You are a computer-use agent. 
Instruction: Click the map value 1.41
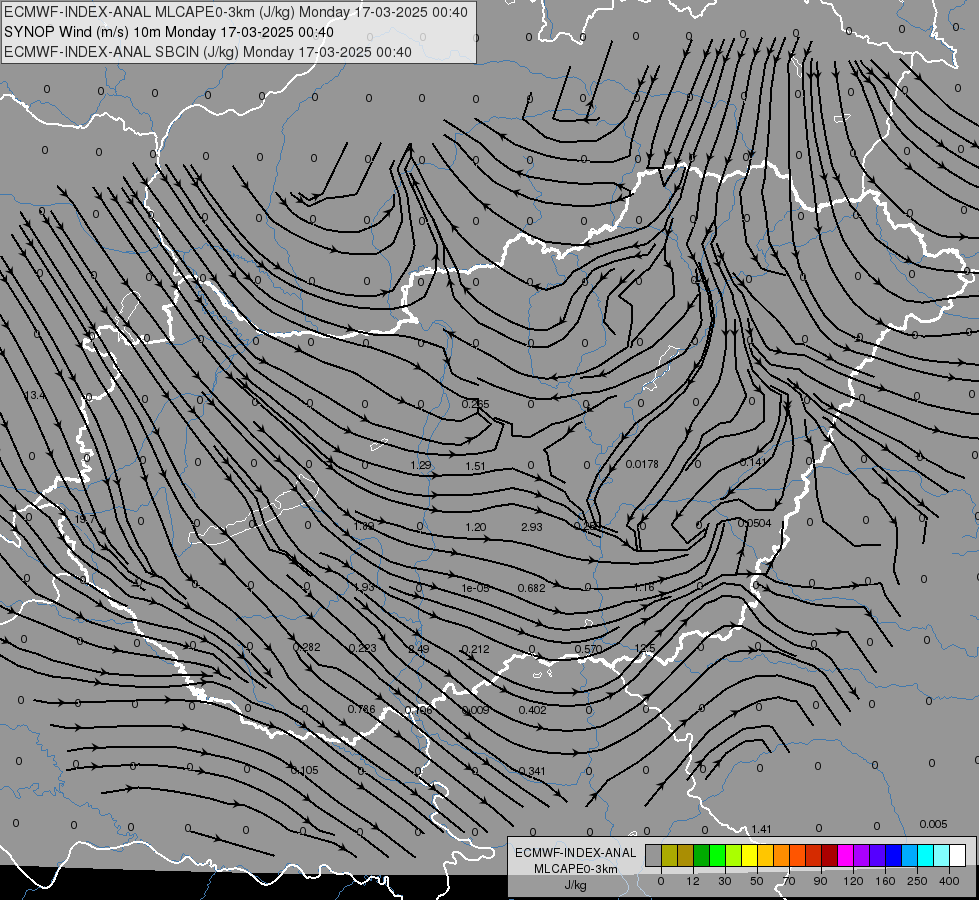(x=761, y=829)
